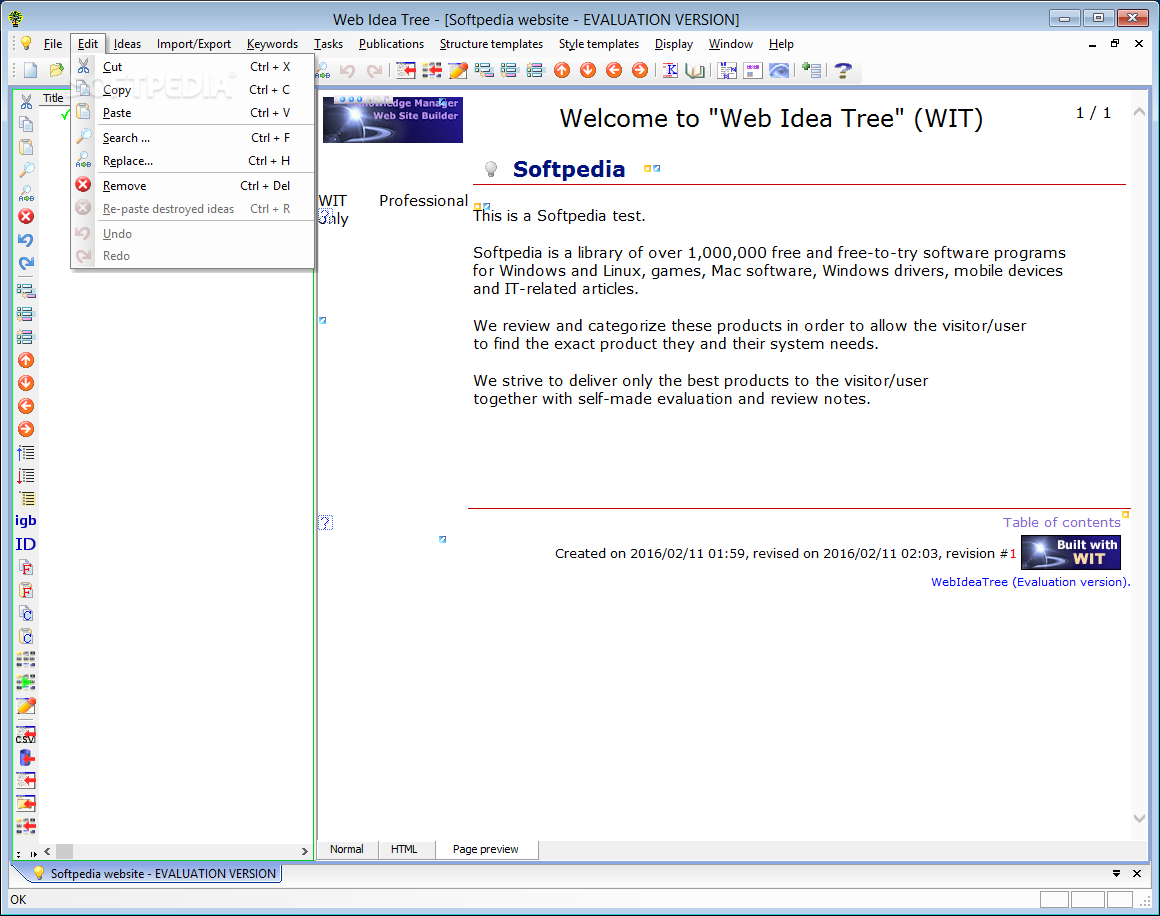Click the eye preview icon in toolbar

(x=779, y=70)
